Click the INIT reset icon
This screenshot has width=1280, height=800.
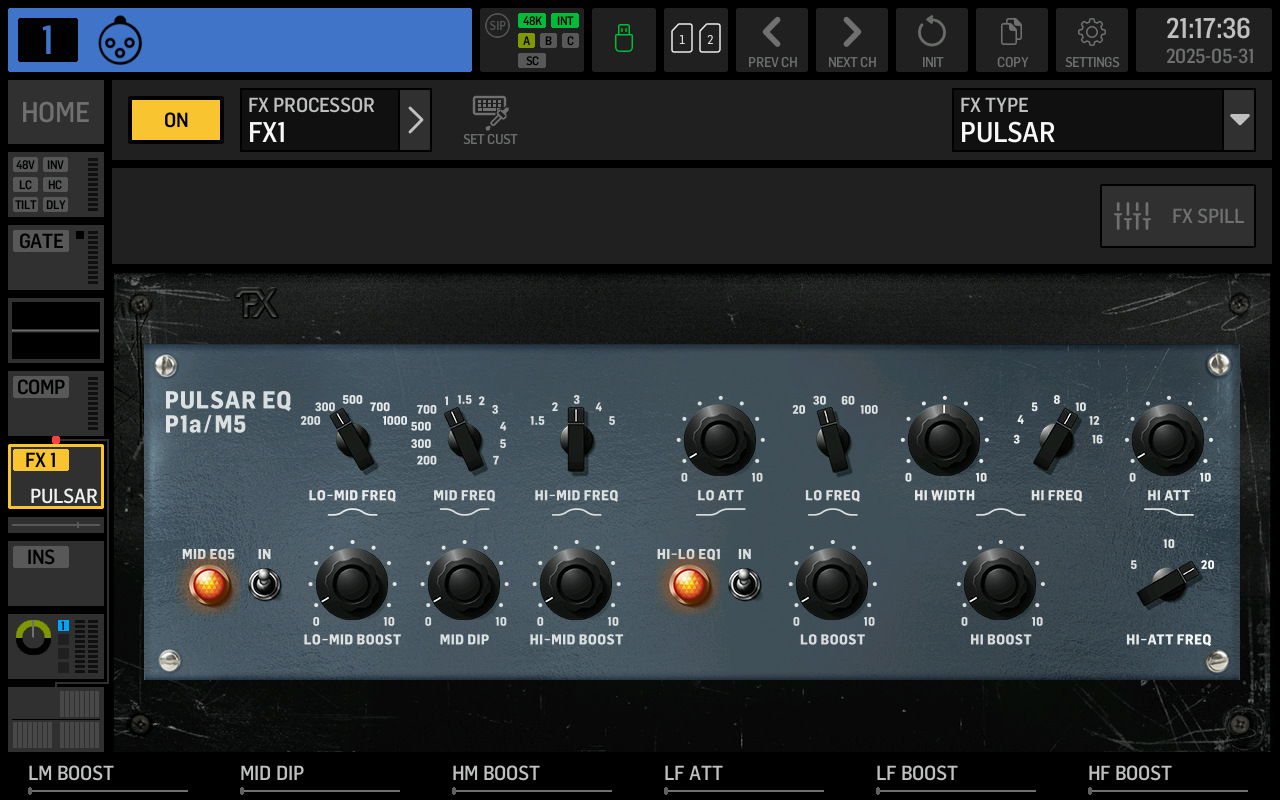931,40
